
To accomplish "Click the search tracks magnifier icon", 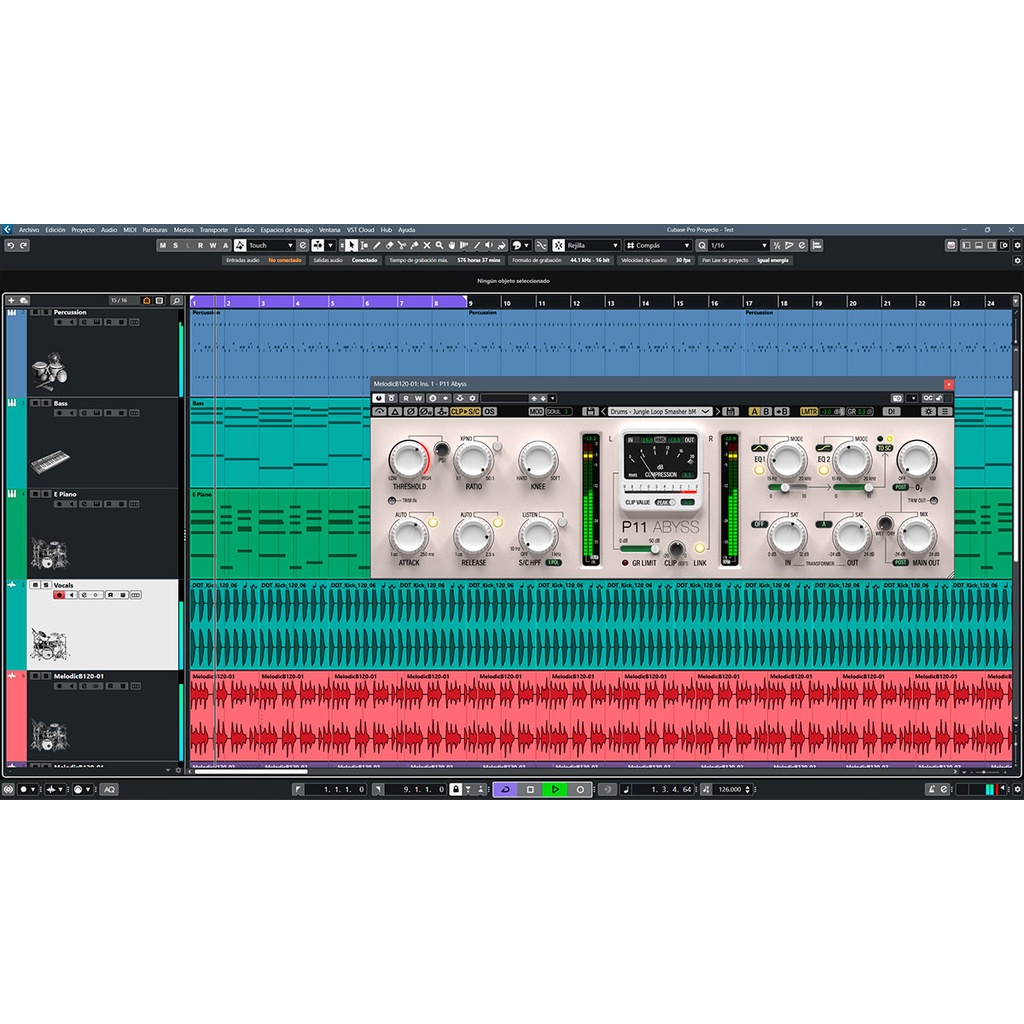I will click(x=176, y=300).
